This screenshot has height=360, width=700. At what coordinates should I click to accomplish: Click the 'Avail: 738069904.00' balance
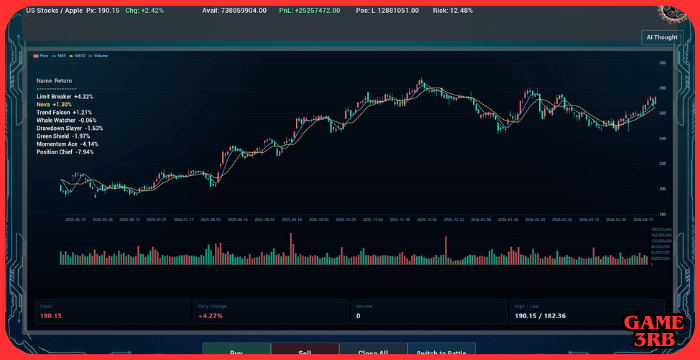pos(234,10)
